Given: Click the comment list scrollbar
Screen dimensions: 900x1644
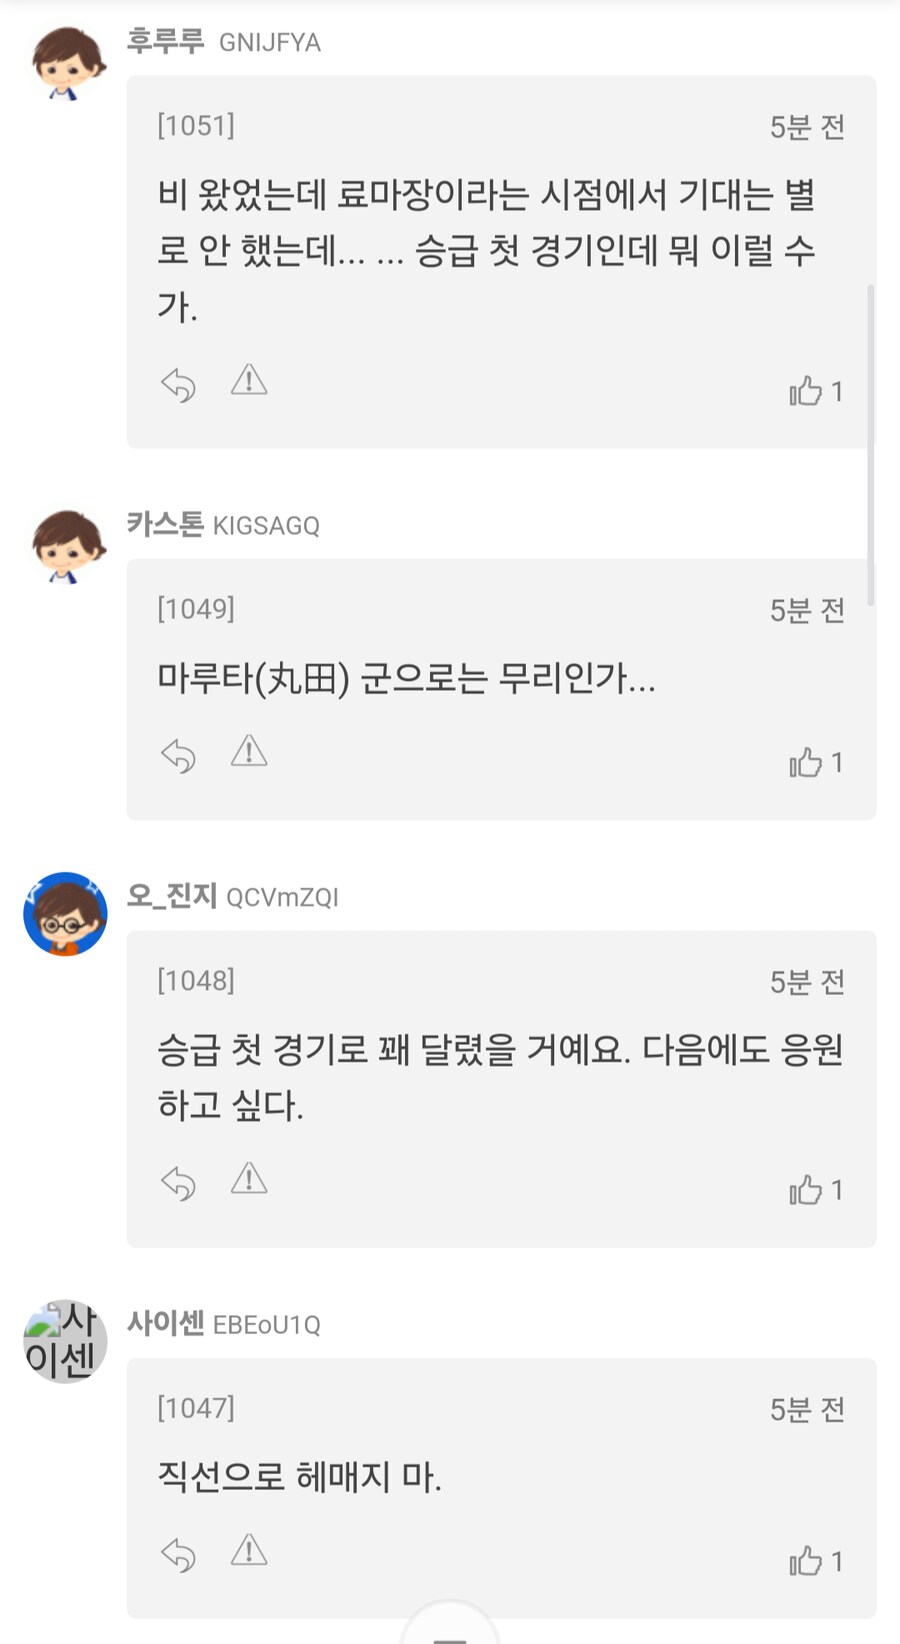Looking at the screenshot, I should click(x=870, y=444).
